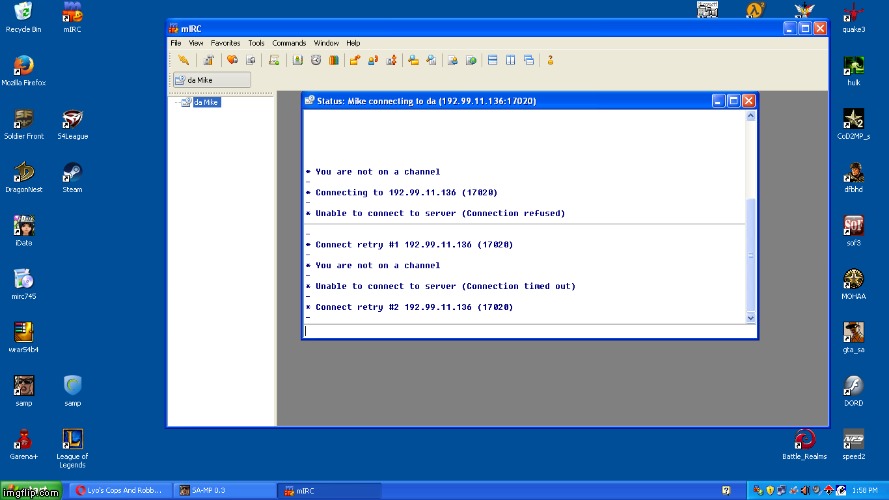Screen dimensions: 889x500
Task: Switch to SA-MP 0.3 in the taskbar
Action: click(x=222, y=490)
